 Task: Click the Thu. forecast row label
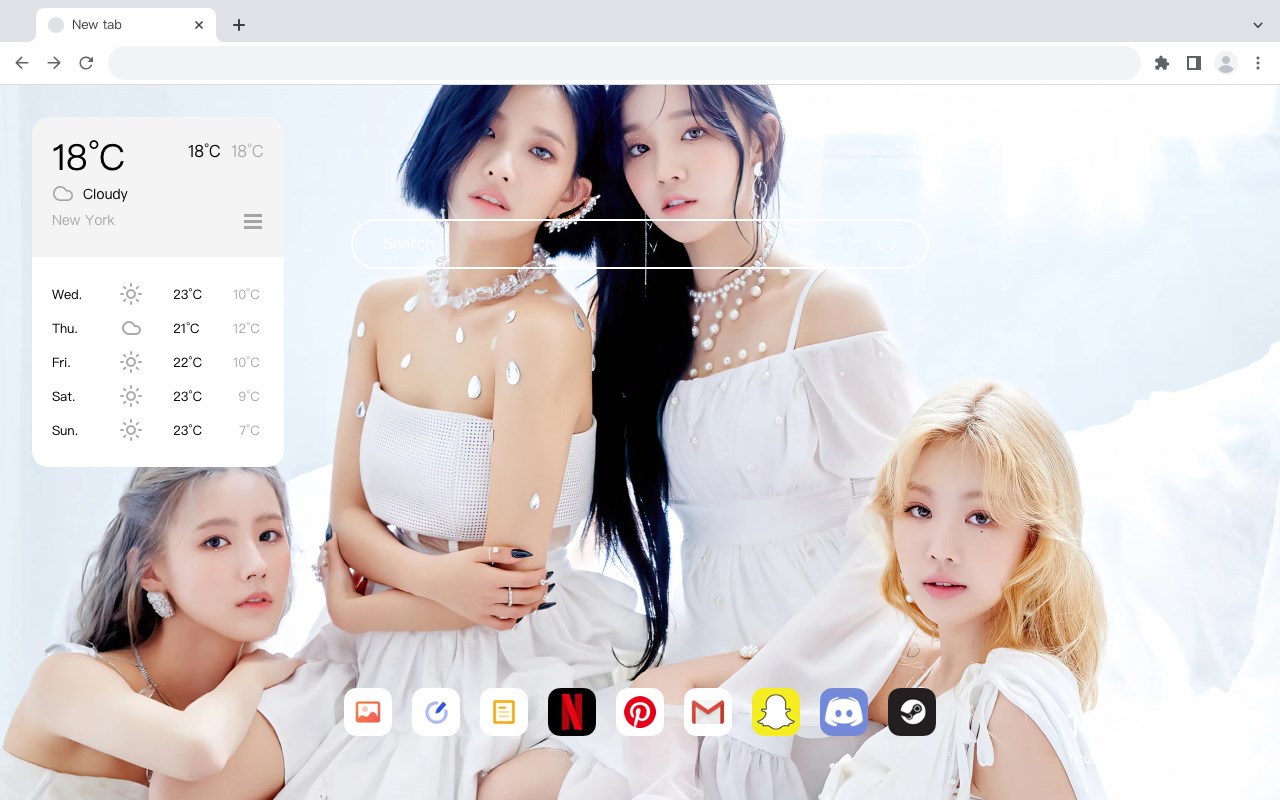[x=65, y=328]
